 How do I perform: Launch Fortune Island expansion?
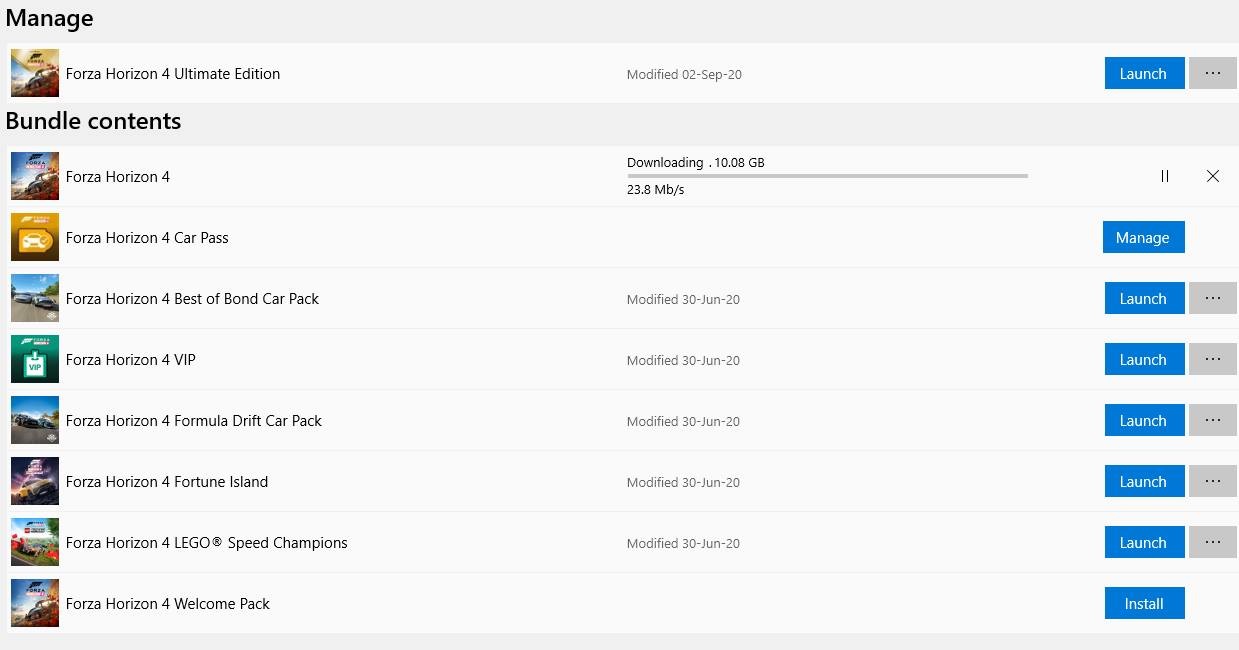pos(1144,481)
